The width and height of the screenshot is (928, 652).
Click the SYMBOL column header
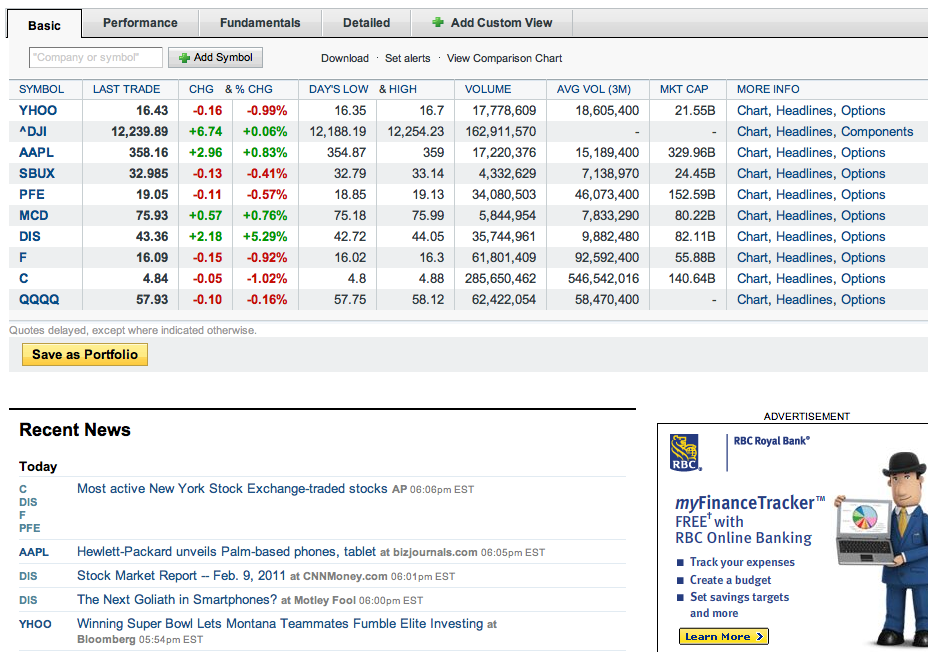(x=41, y=89)
